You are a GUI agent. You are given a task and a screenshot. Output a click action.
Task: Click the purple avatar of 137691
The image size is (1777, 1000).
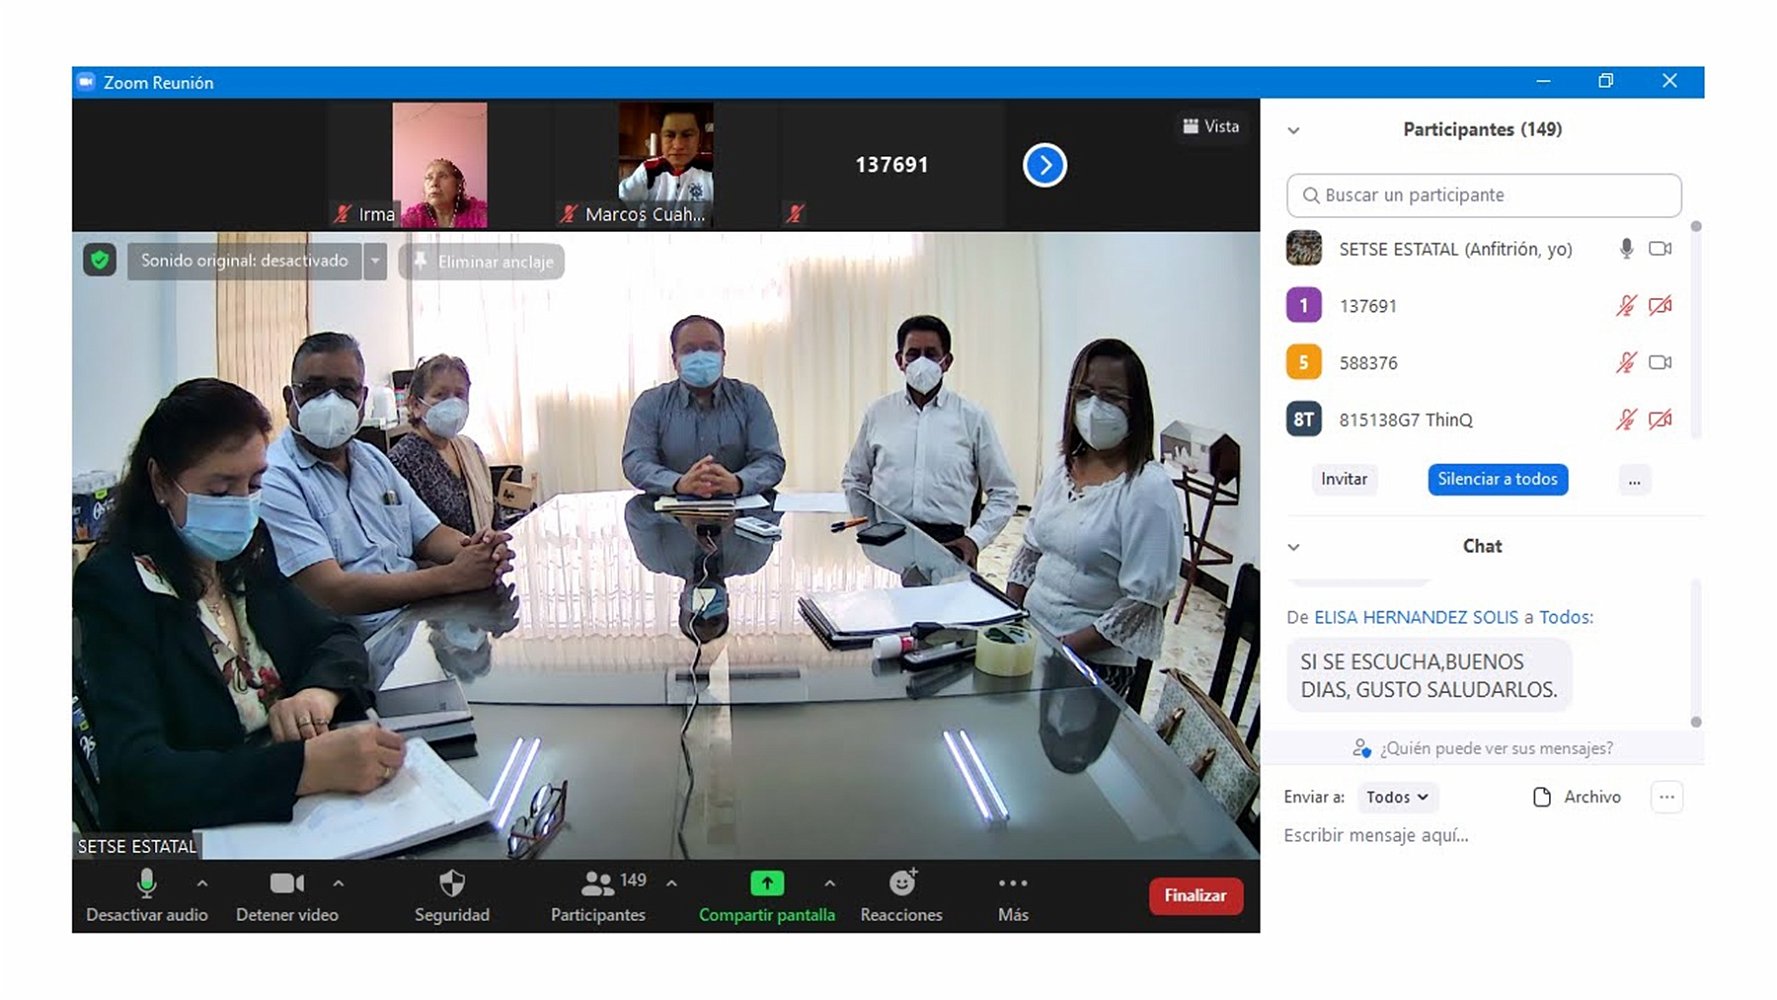point(1304,305)
